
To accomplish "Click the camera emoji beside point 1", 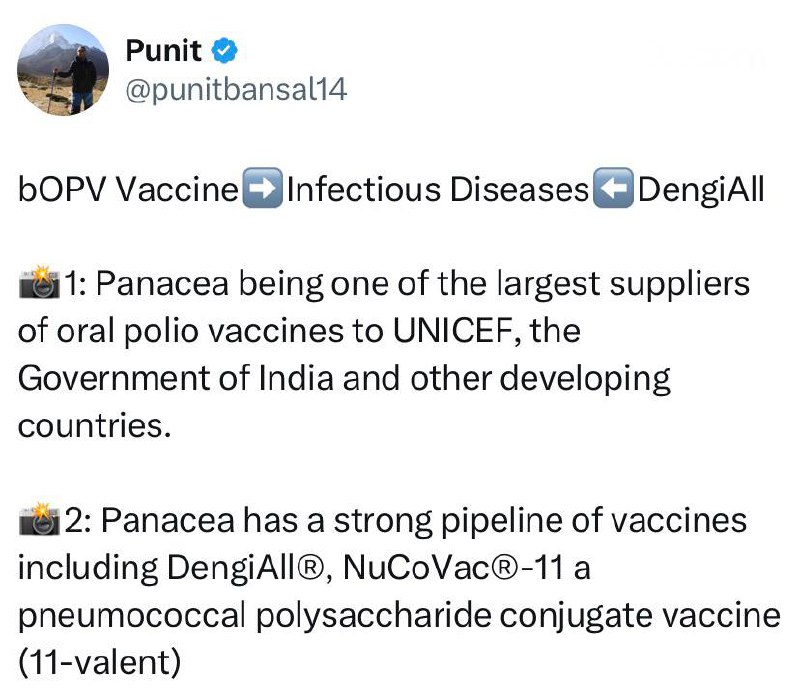I will pos(39,286).
